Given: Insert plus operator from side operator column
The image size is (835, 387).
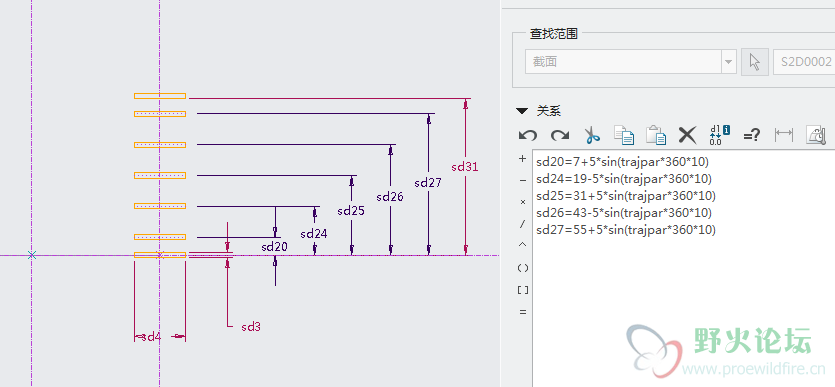Looking at the screenshot, I should tap(522, 159).
